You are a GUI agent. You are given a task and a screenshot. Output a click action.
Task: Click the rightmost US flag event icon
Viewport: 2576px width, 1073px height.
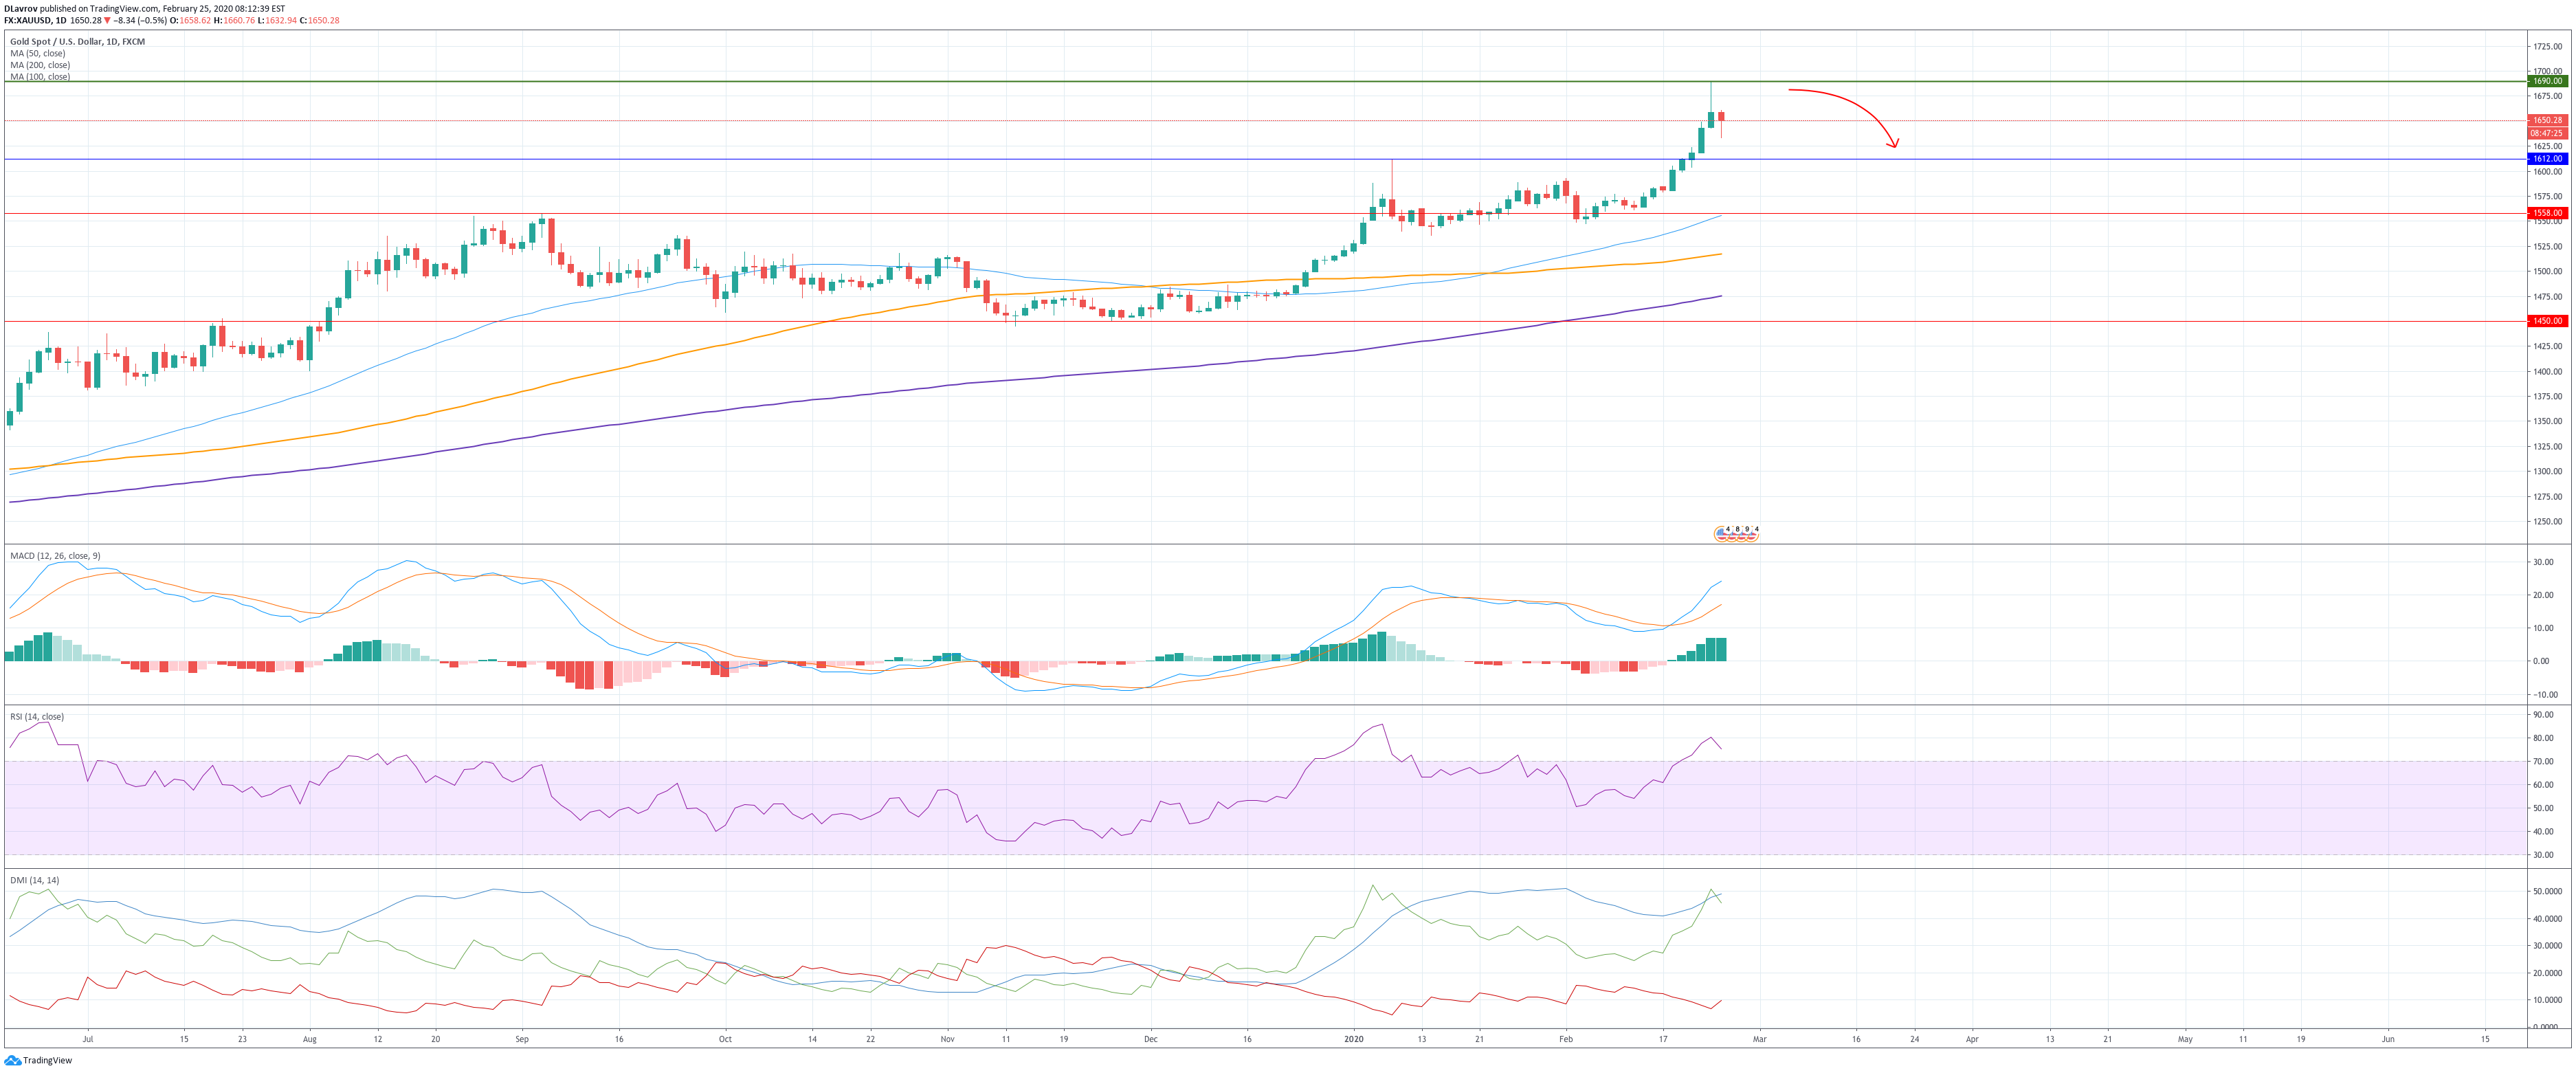click(1751, 534)
